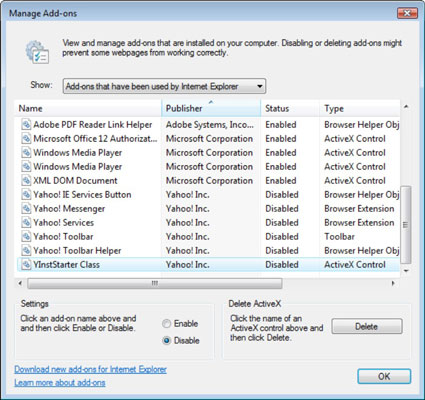
Task: Click the Adobe PDF Reader Link Helper icon
Action: [x=26, y=125]
